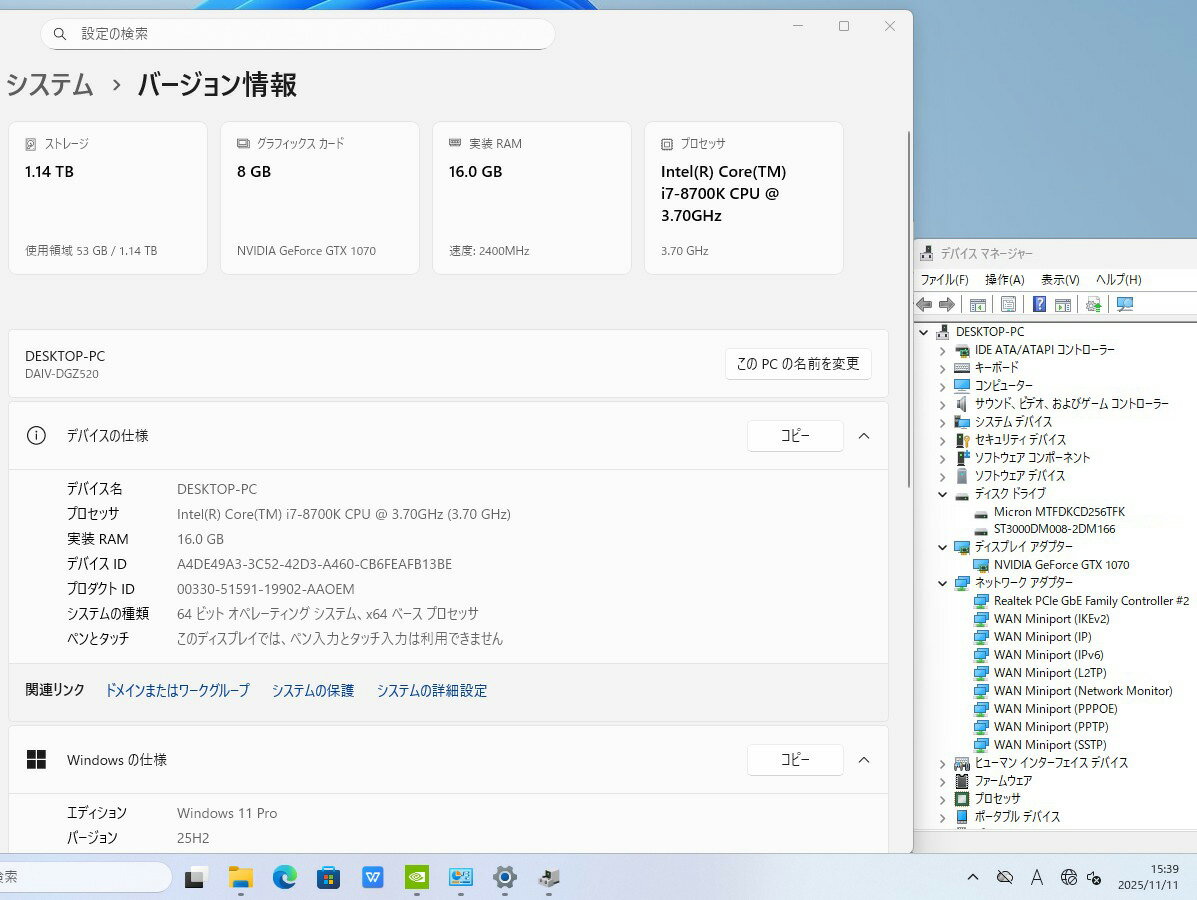
Task: Collapse the デバイスの仕様 section
Action: (x=864, y=436)
